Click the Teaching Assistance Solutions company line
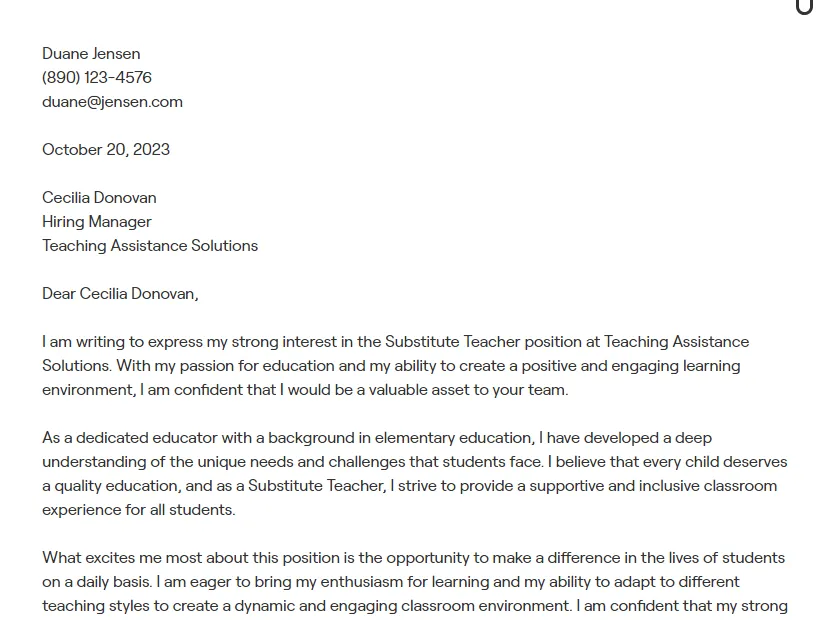Screen dimensions: 836x620 tap(150, 246)
